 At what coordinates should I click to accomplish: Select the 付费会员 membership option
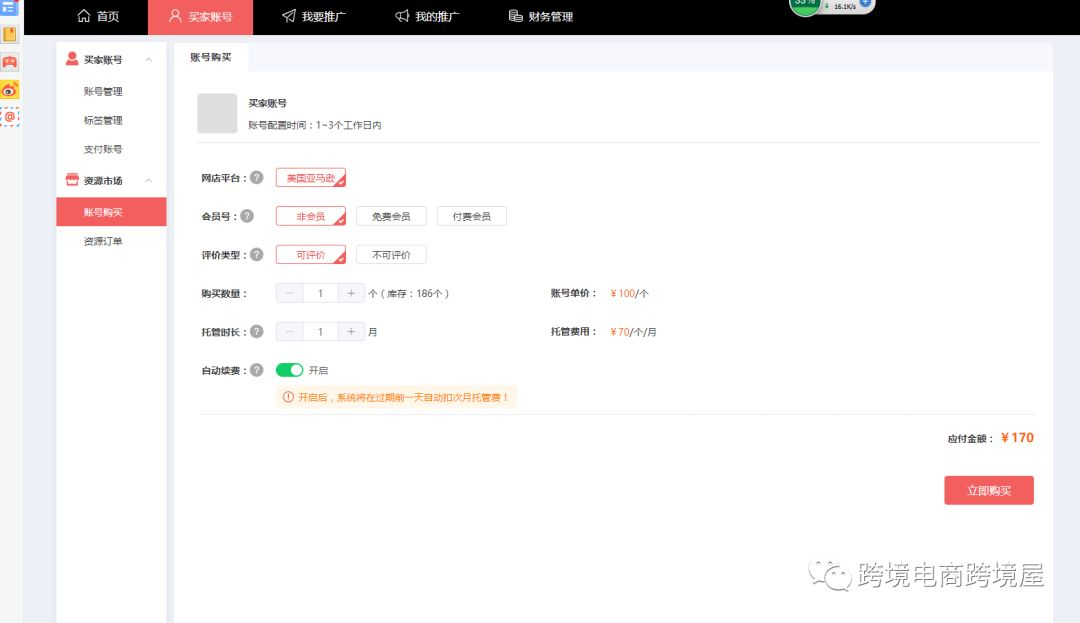point(471,216)
